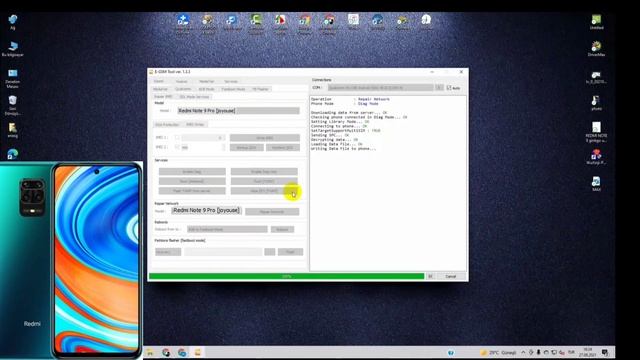This screenshot has height=360, width=640.
Task: Toggle the Auto checkbox in Connections
Action: 449,88
